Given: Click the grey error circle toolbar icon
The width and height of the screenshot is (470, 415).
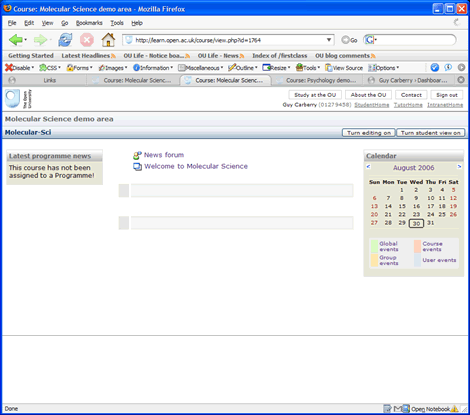Looking at the screenshot, I should coord(461,68).
